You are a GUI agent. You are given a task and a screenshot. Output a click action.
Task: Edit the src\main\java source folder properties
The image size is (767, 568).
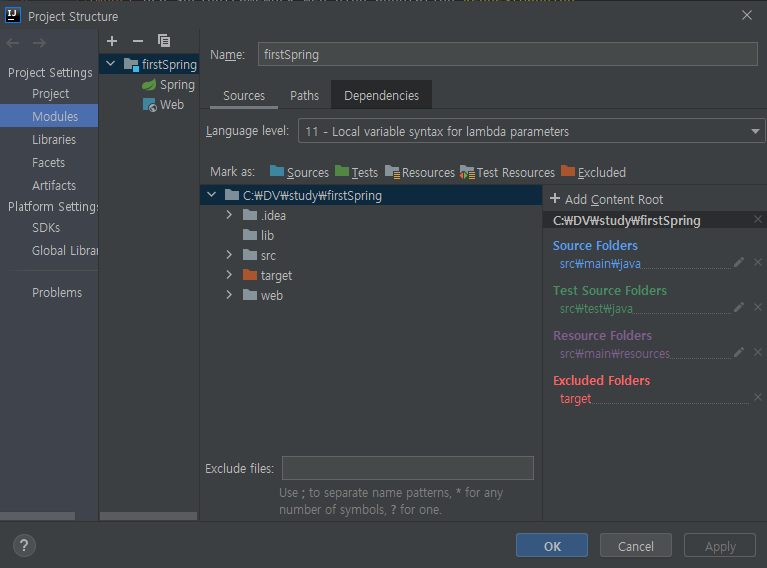[x=739, y=263]
